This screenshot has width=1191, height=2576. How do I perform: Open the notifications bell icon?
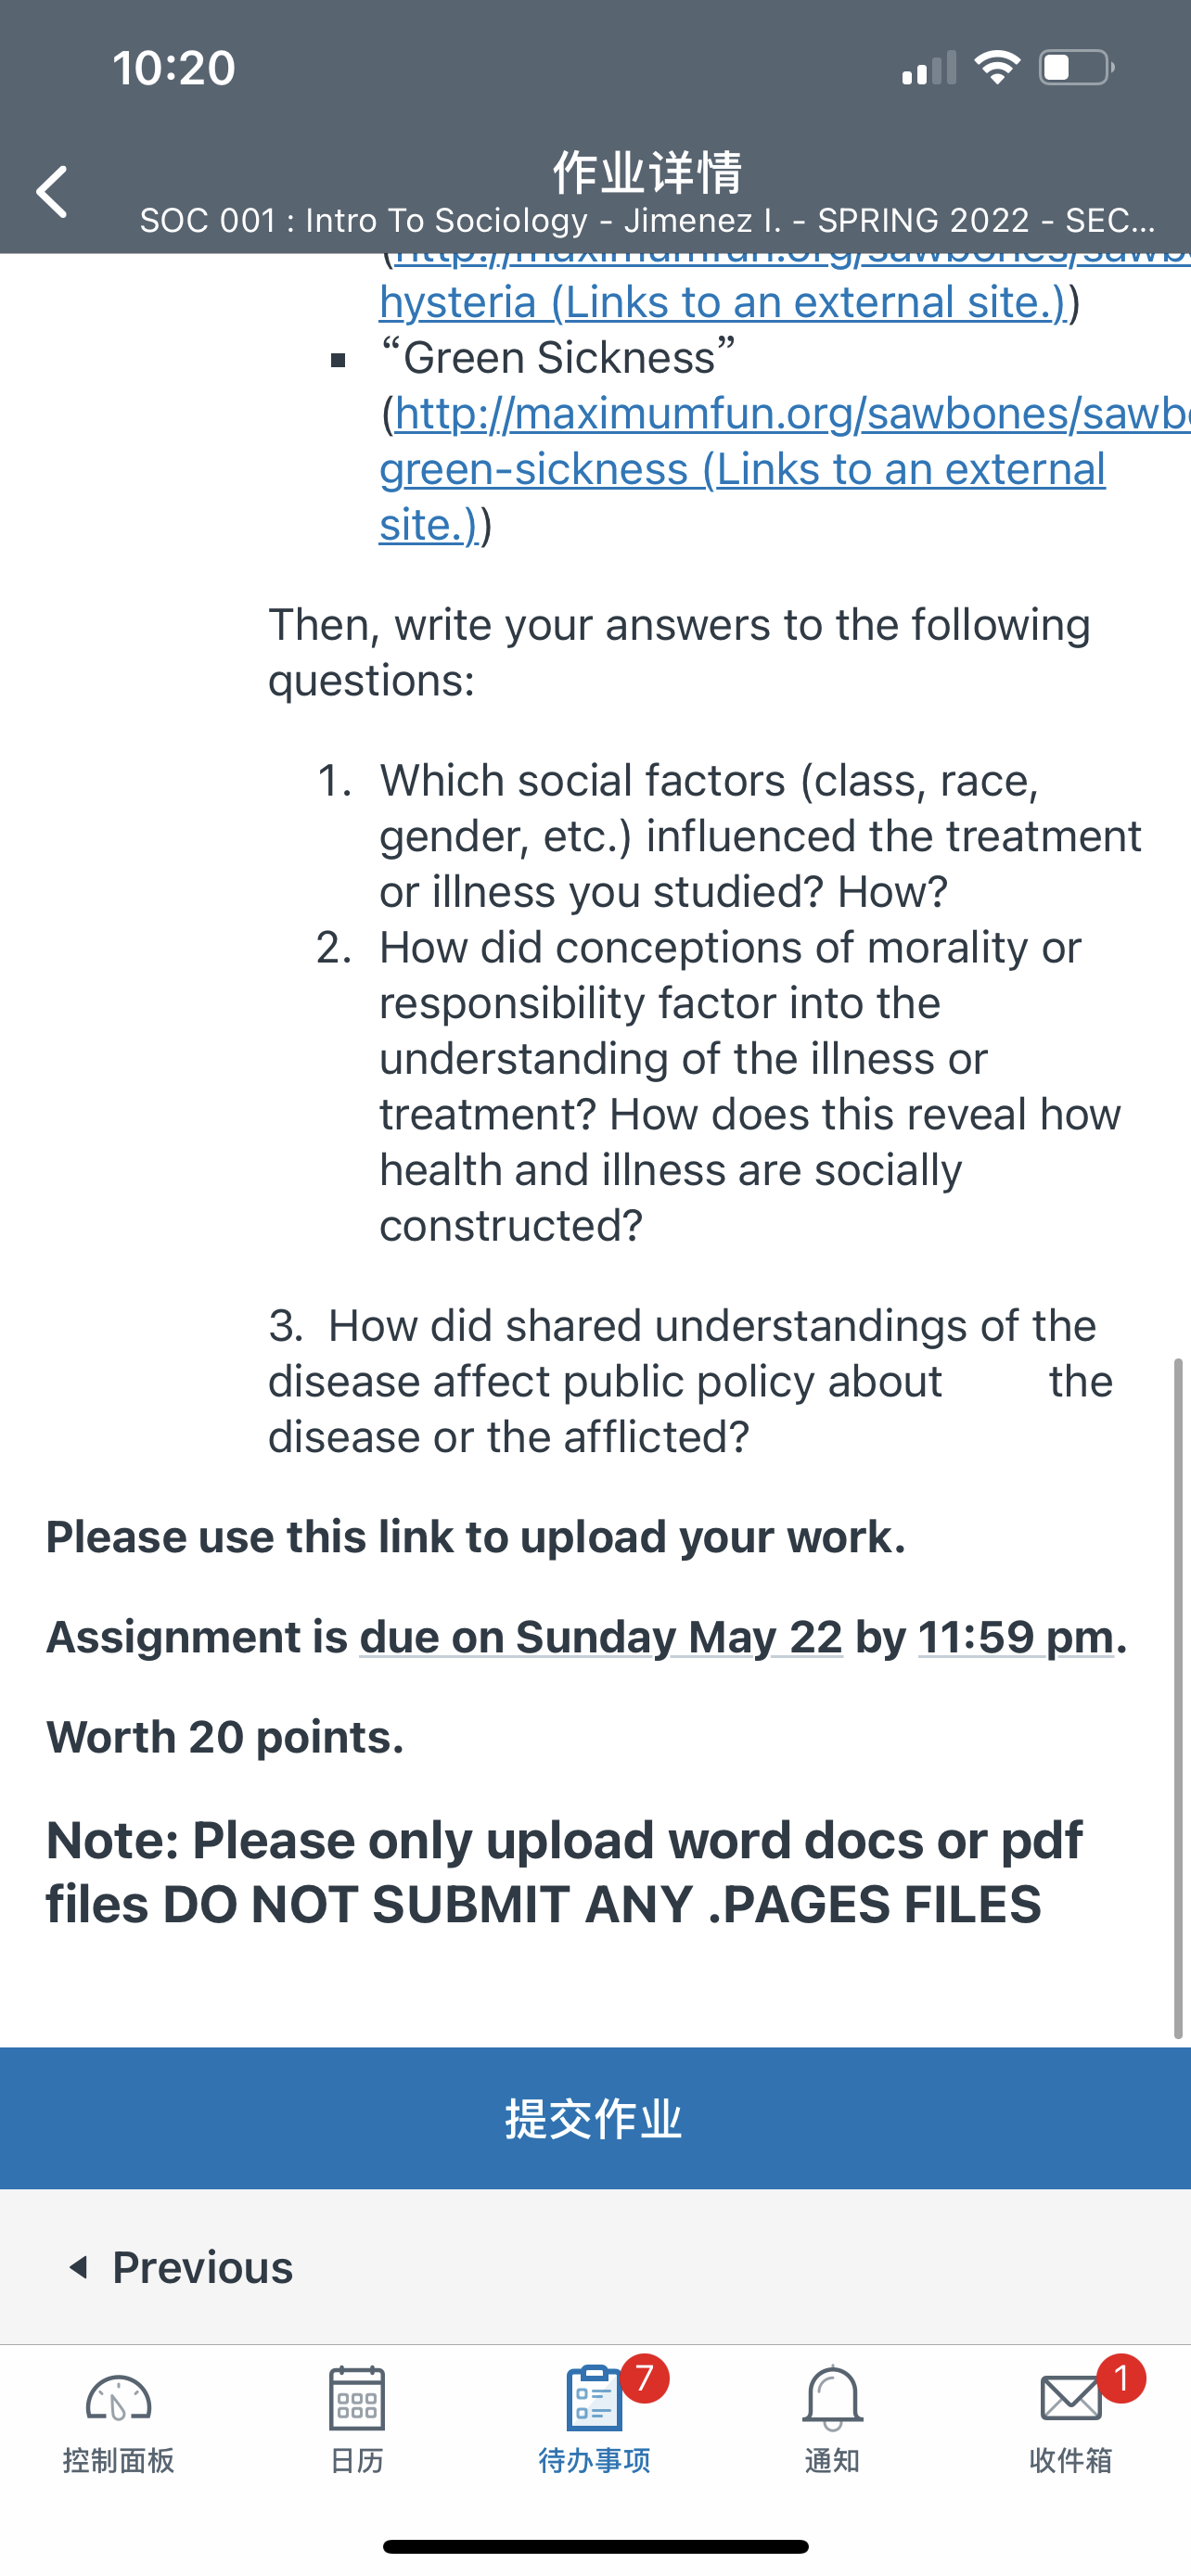(832, 2398)
